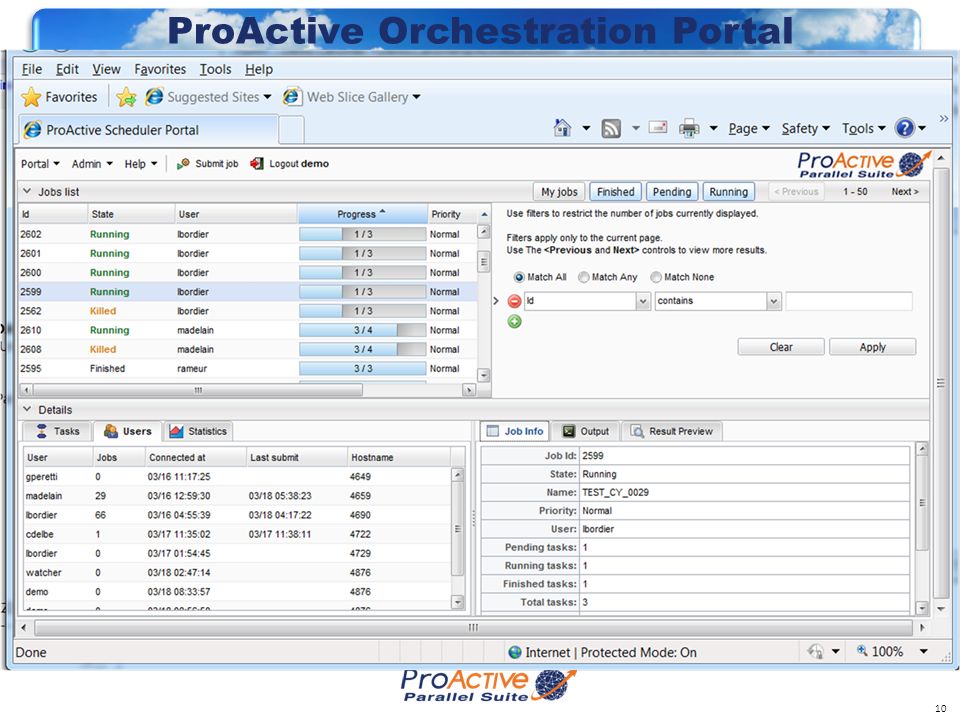This screenshot has width=960, height=720.
Task: Click the Submit job icon
Action: click(182, 163)
